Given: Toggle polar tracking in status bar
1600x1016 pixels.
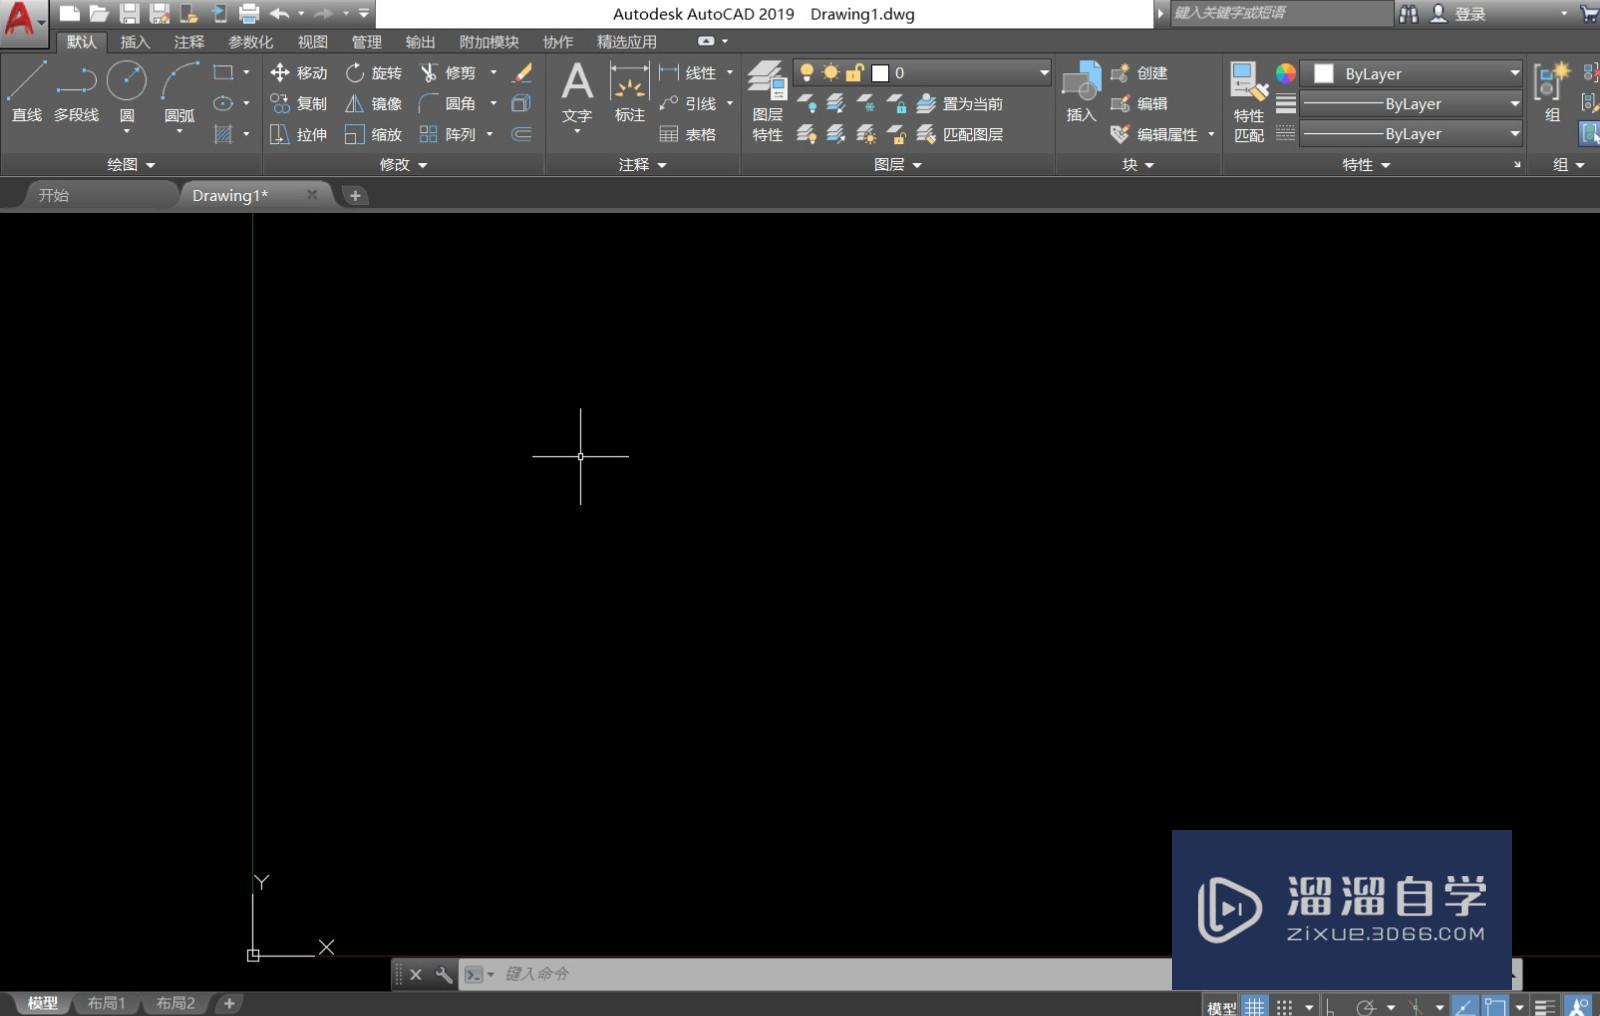Looking at the screenshot, I should (1366, 1007).
